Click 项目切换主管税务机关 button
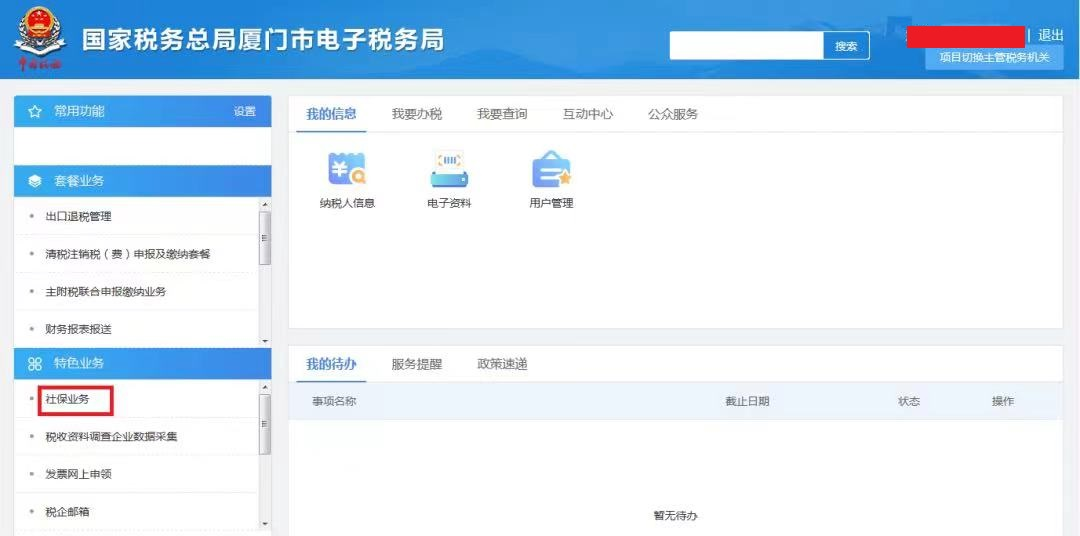 [994, 57]
